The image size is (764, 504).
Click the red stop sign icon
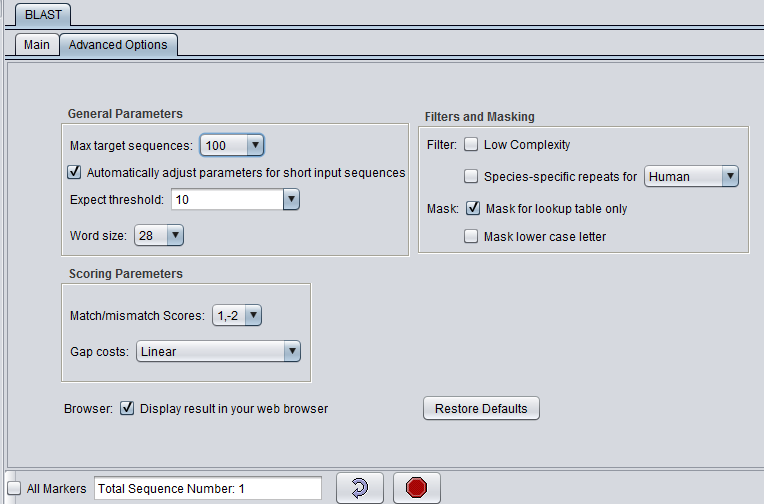(416, 488)
